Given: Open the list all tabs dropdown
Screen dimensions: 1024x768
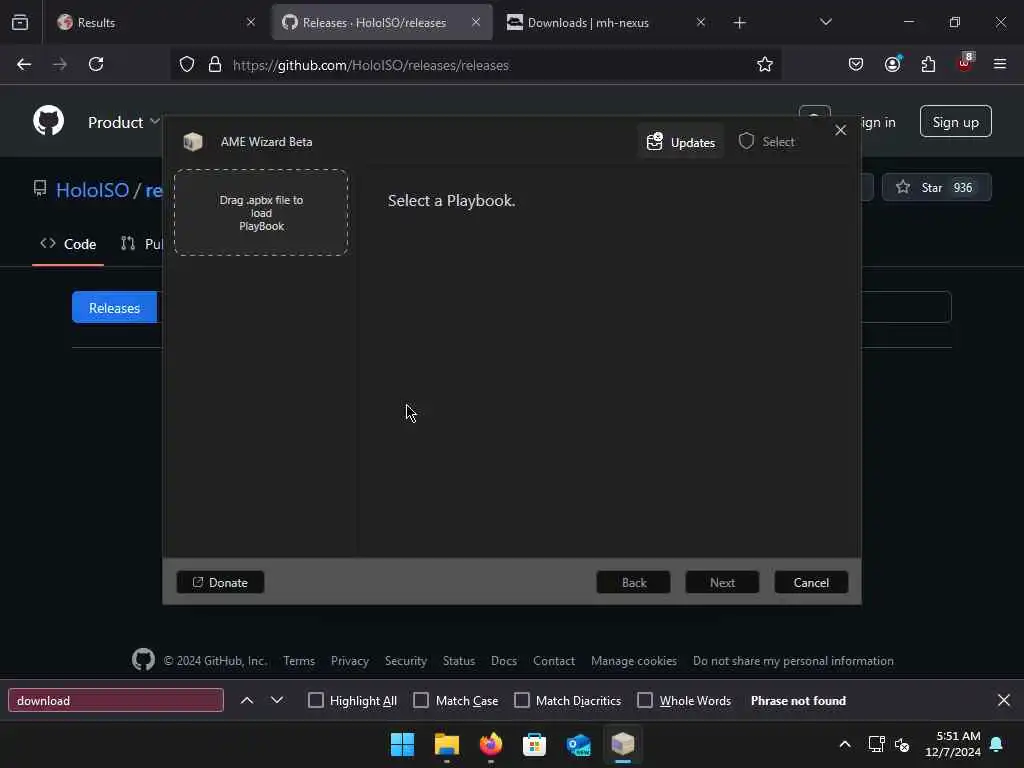Looking at the screenshot, I should [825, 22].
